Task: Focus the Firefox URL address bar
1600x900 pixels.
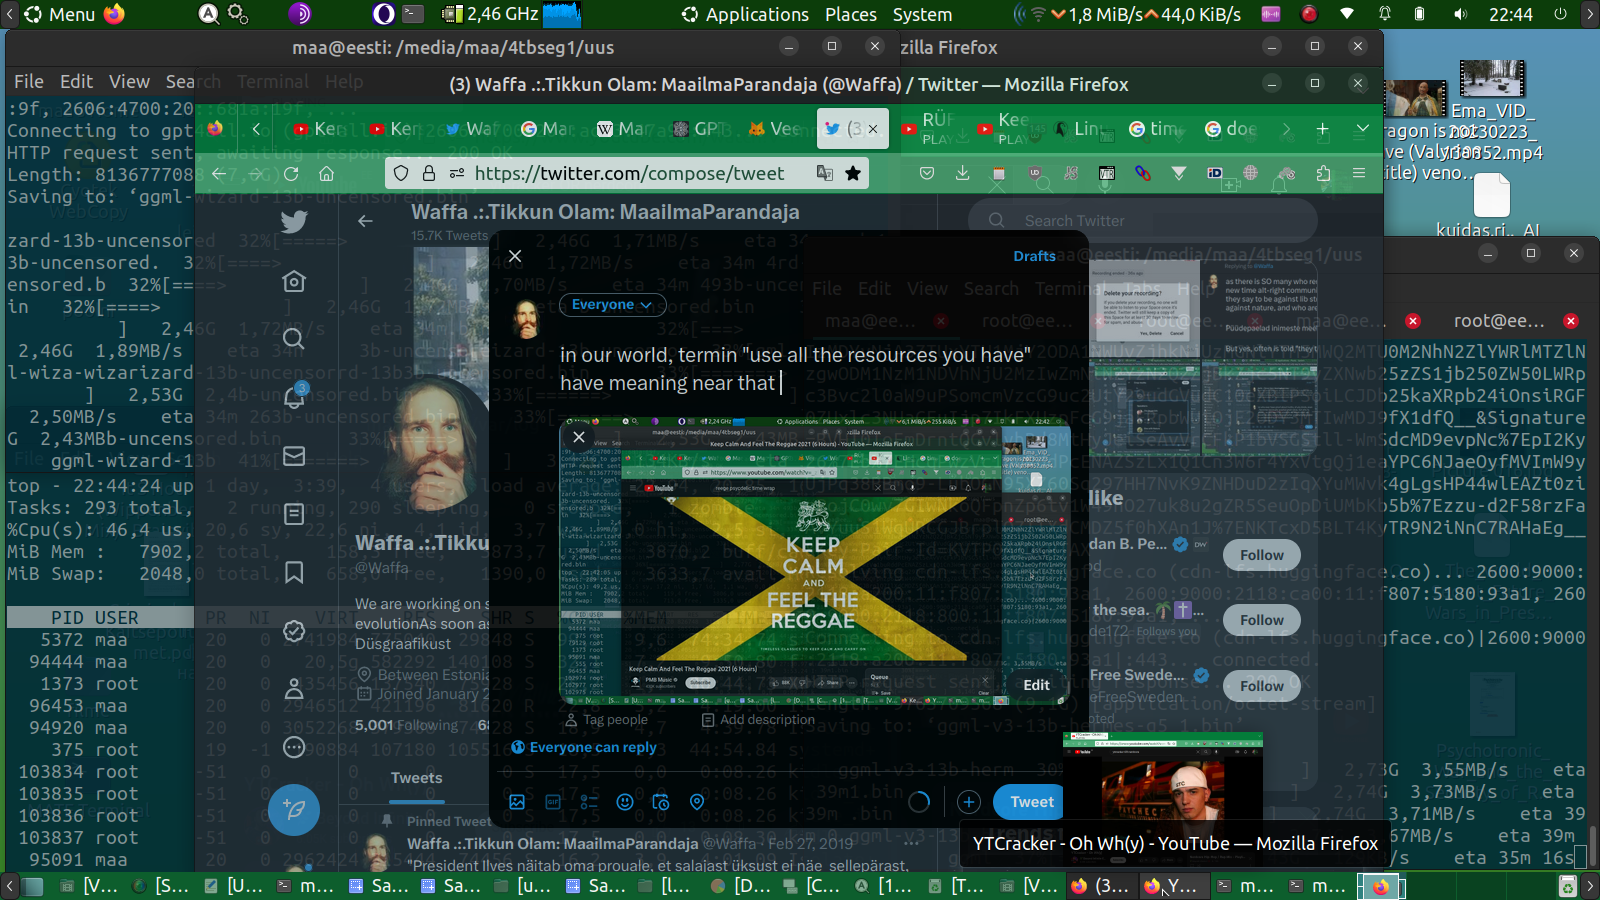Action: (629, 174)
